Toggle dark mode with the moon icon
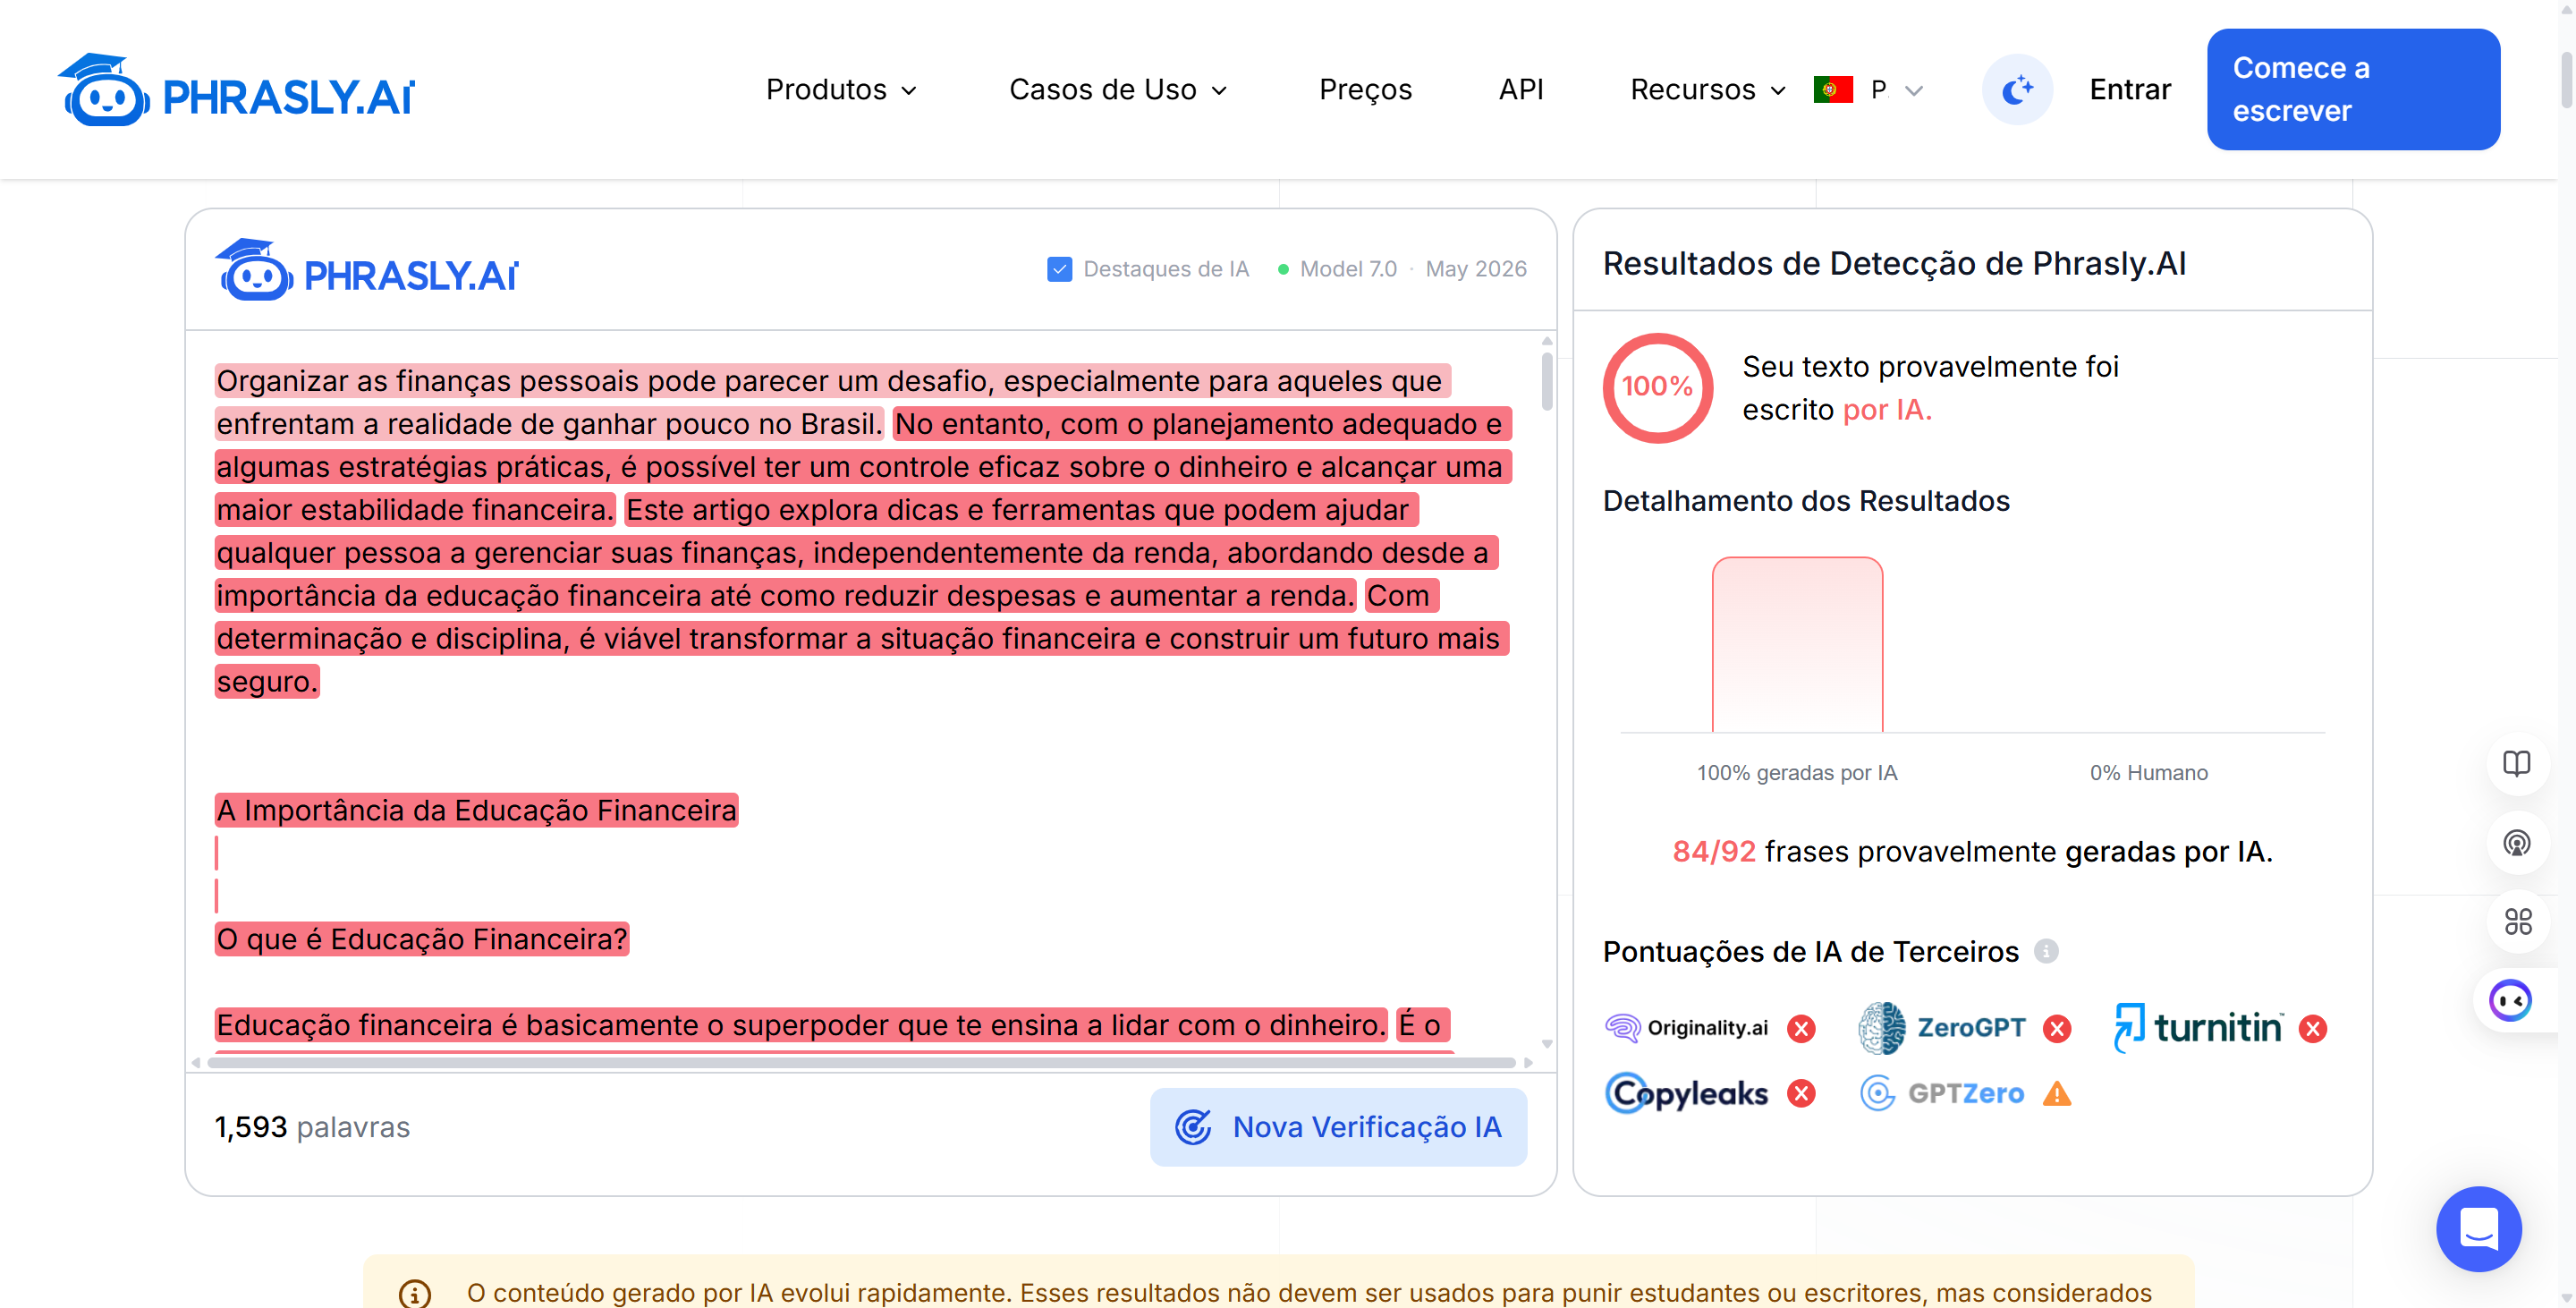 [x=2017, y=90]
